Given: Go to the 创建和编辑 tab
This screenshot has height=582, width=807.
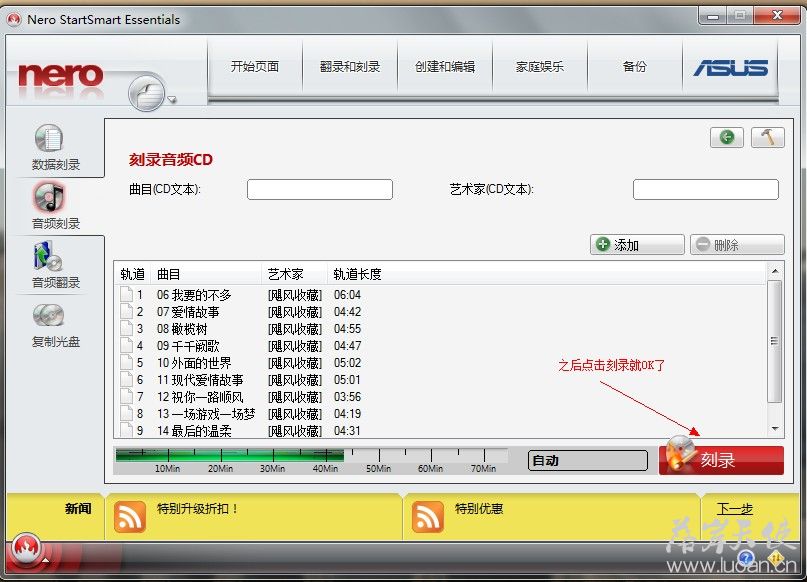Looking at the screenshot, I should click(x=445, y=67).
